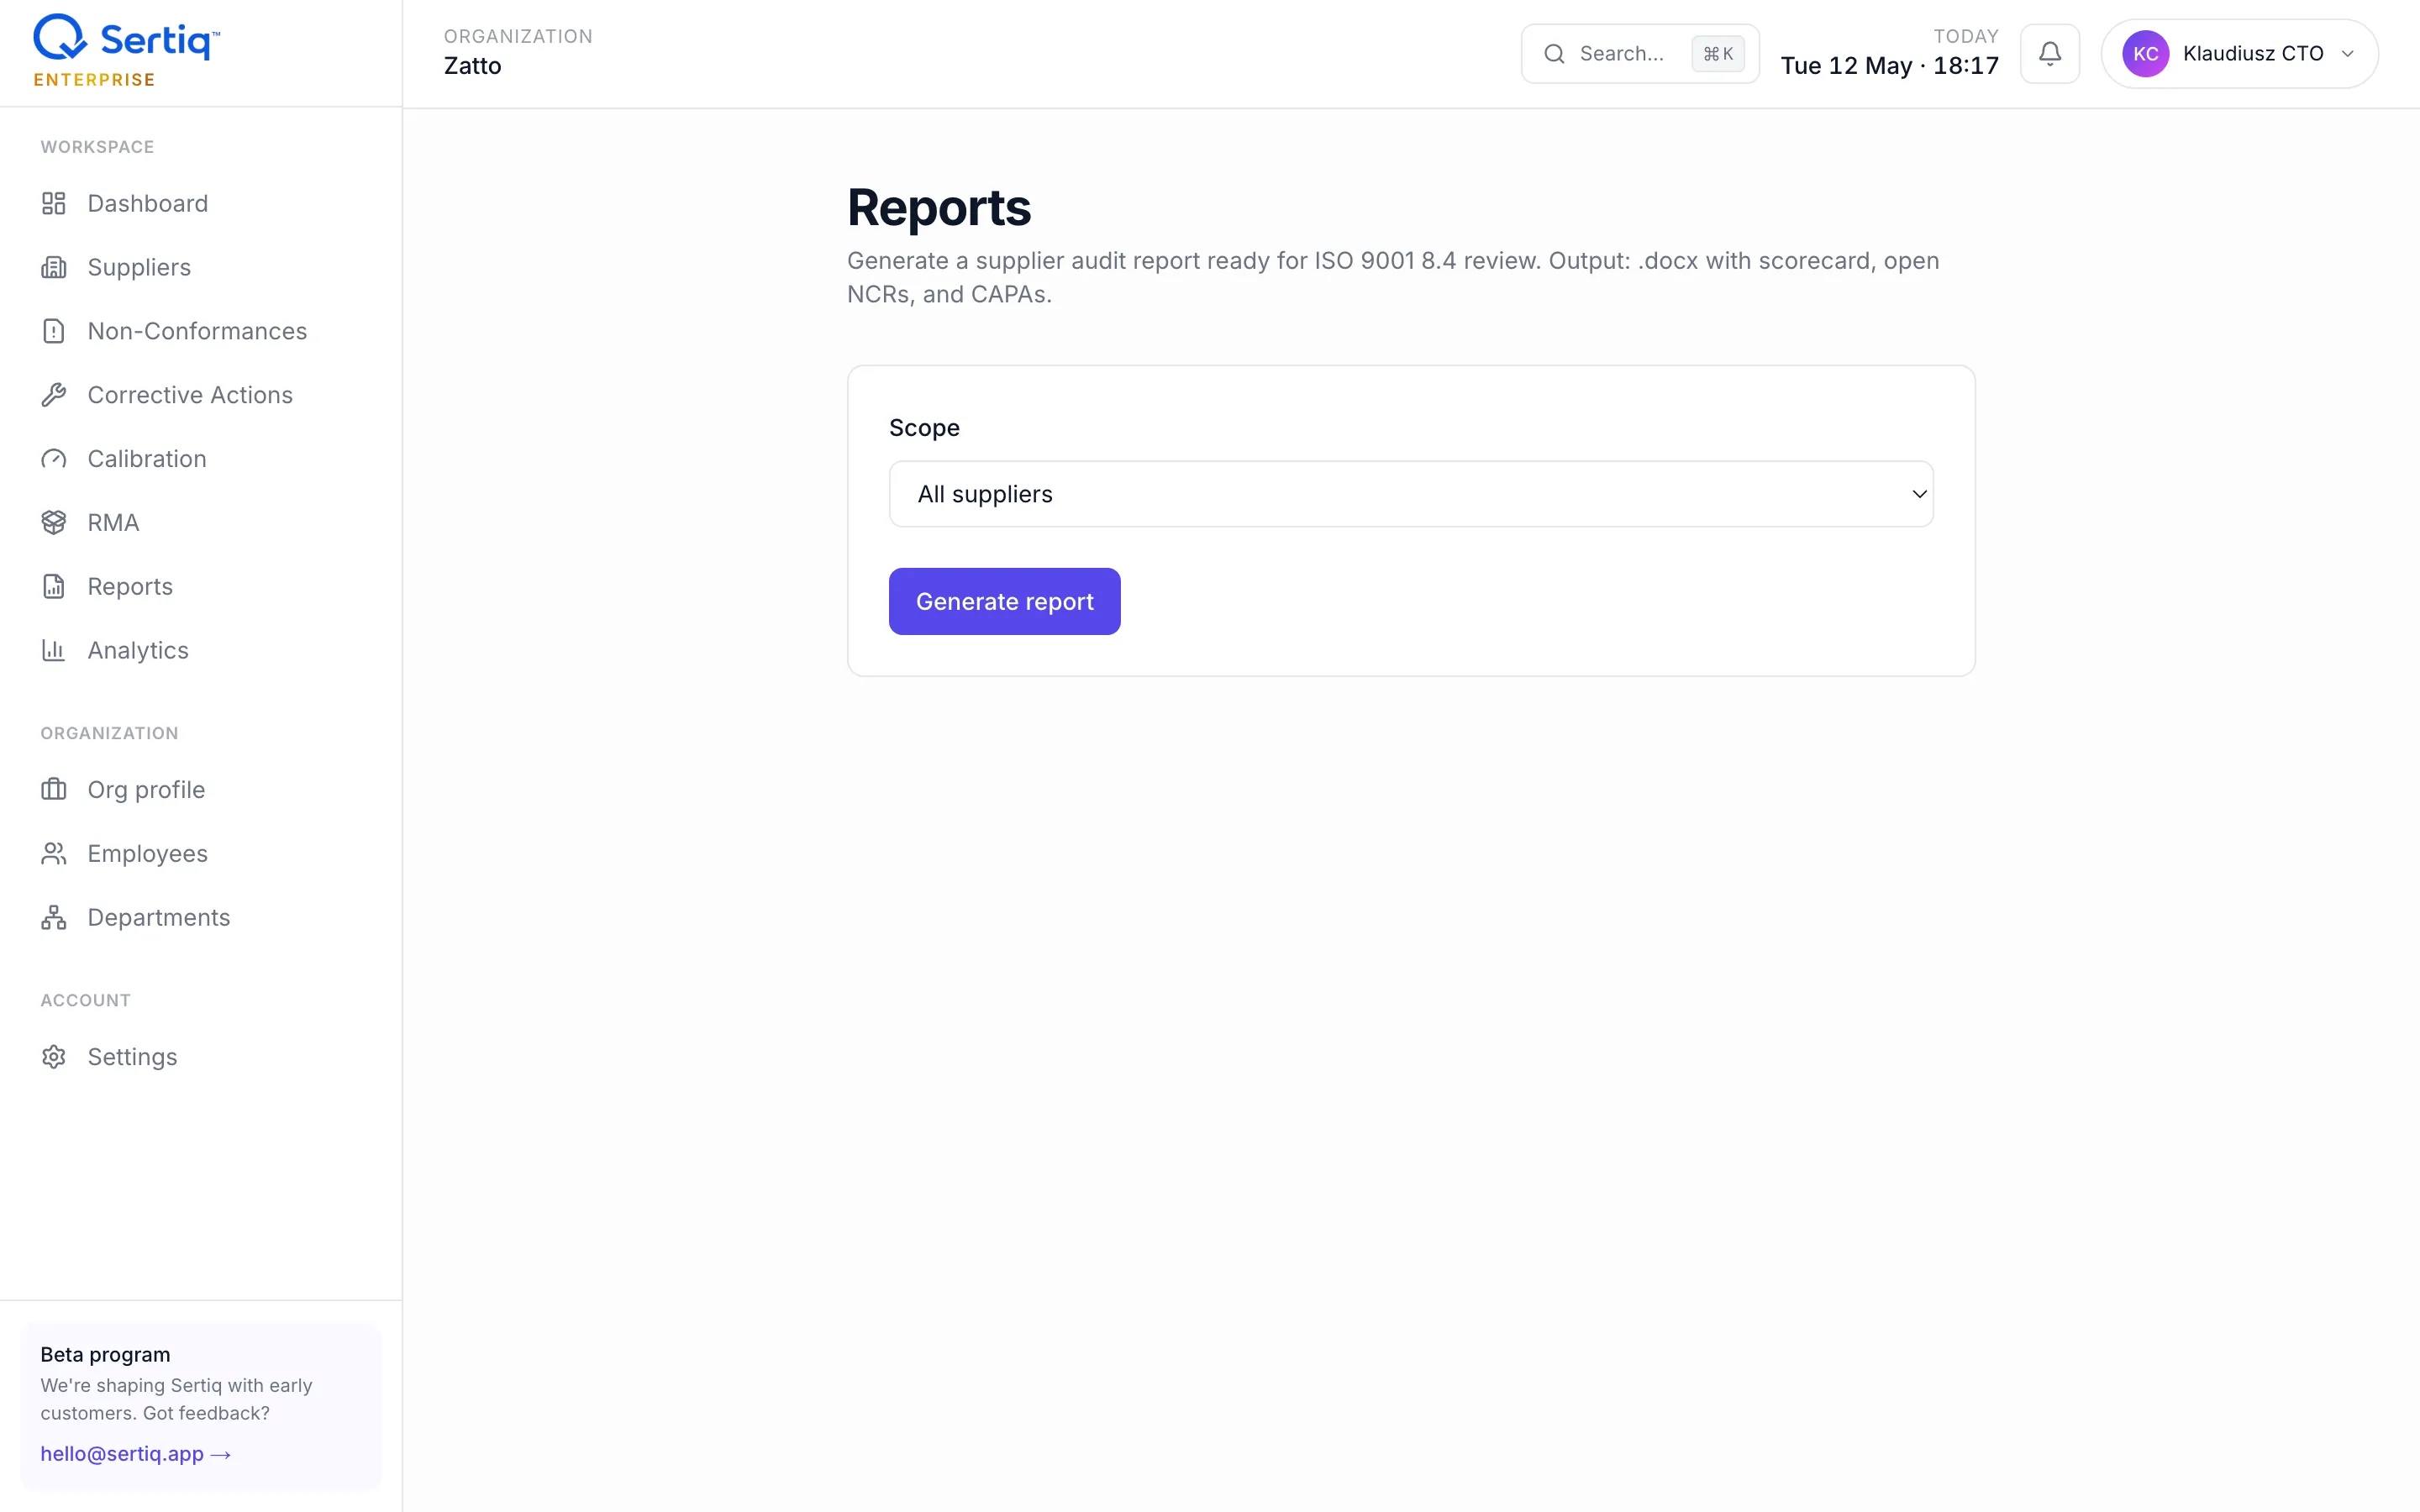The image size is (2420, 1512).
Task: Click the Zatto organization name
Action: (x=473, y=66)
